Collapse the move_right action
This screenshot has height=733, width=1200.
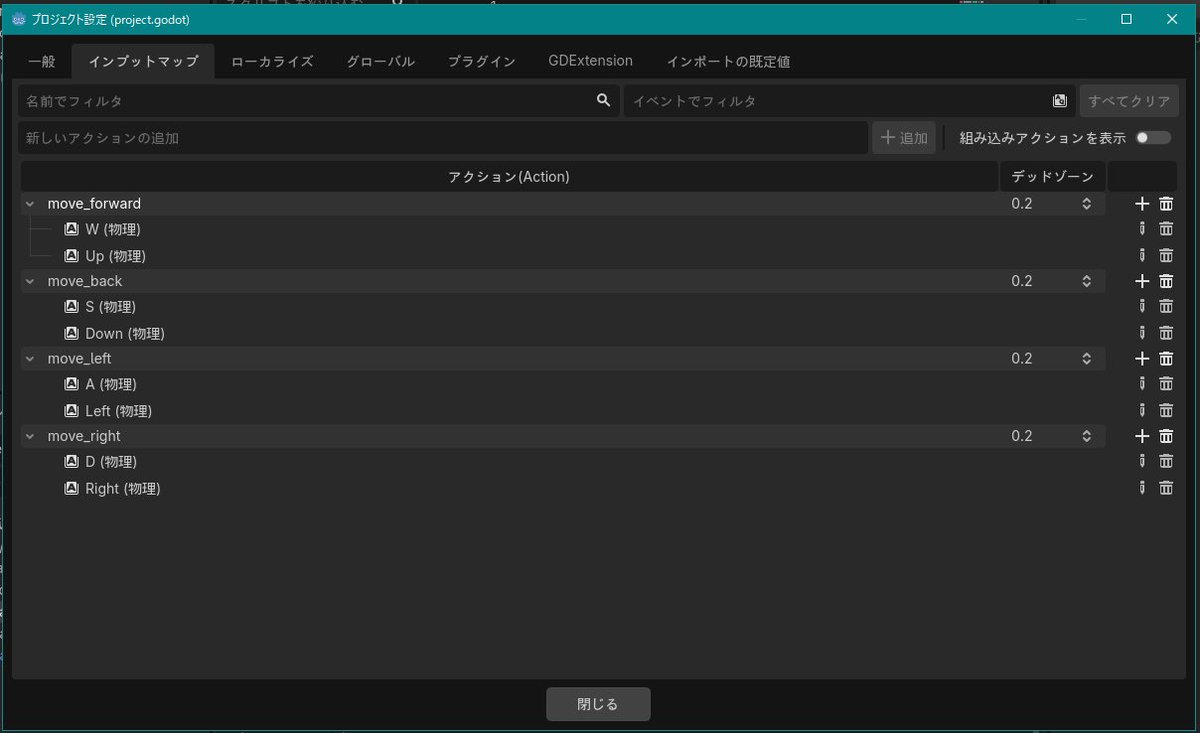pos(30,436)
